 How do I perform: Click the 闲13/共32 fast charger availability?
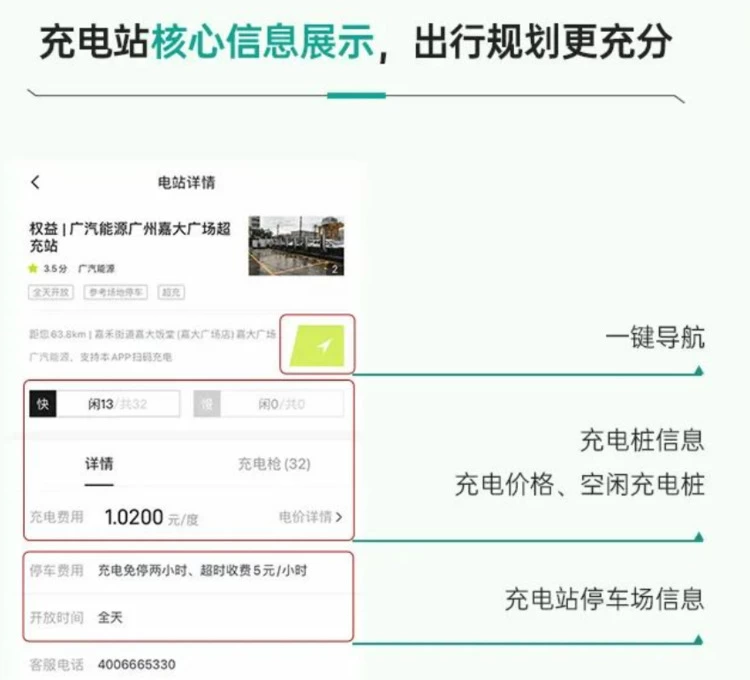point(118,404)
